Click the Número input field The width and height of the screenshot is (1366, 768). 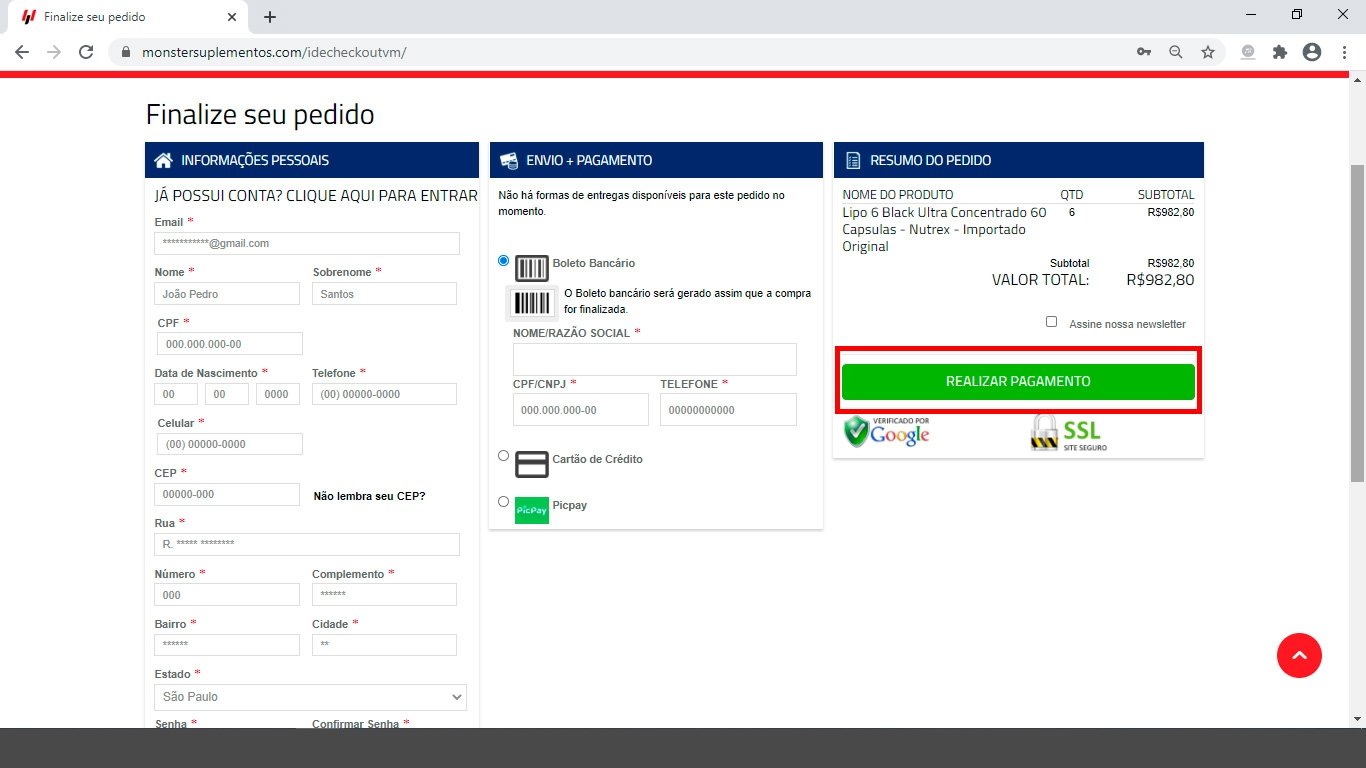click(227, 594)
